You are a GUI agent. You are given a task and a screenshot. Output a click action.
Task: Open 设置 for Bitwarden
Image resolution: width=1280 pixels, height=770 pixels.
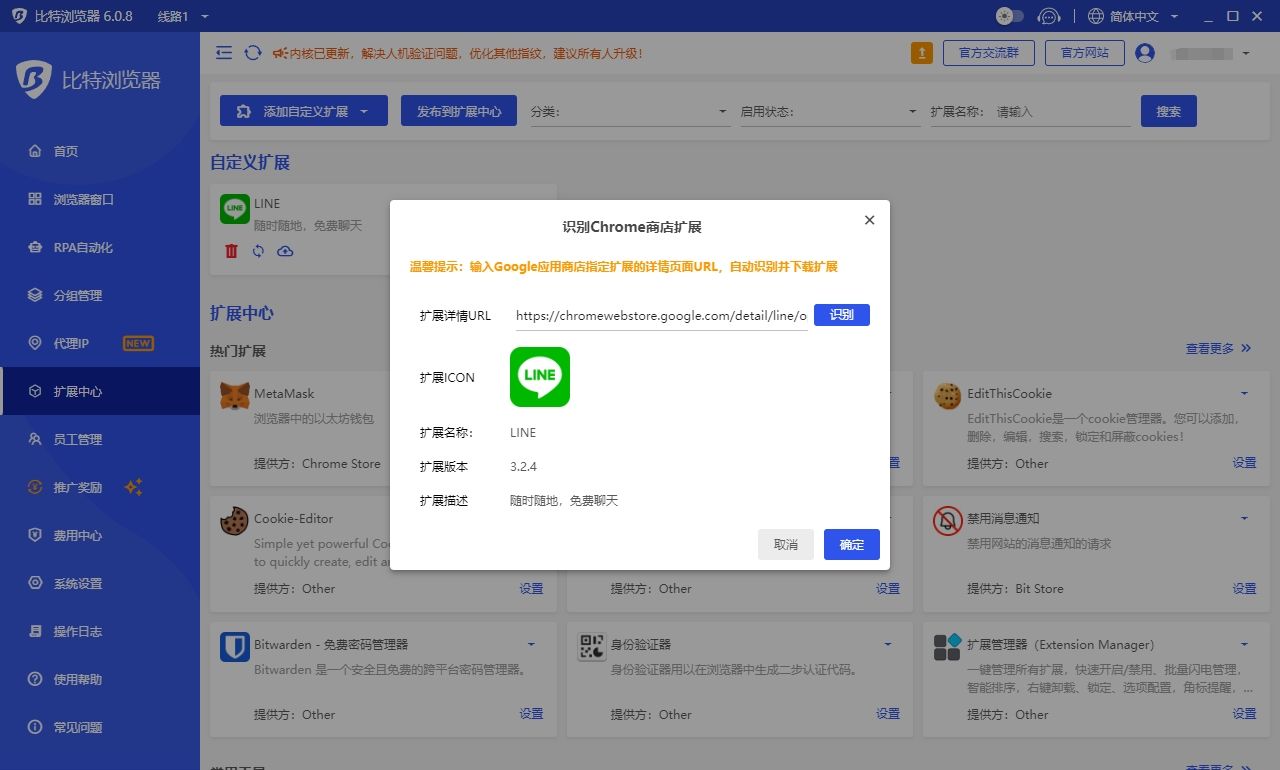(x=531, y=714)
